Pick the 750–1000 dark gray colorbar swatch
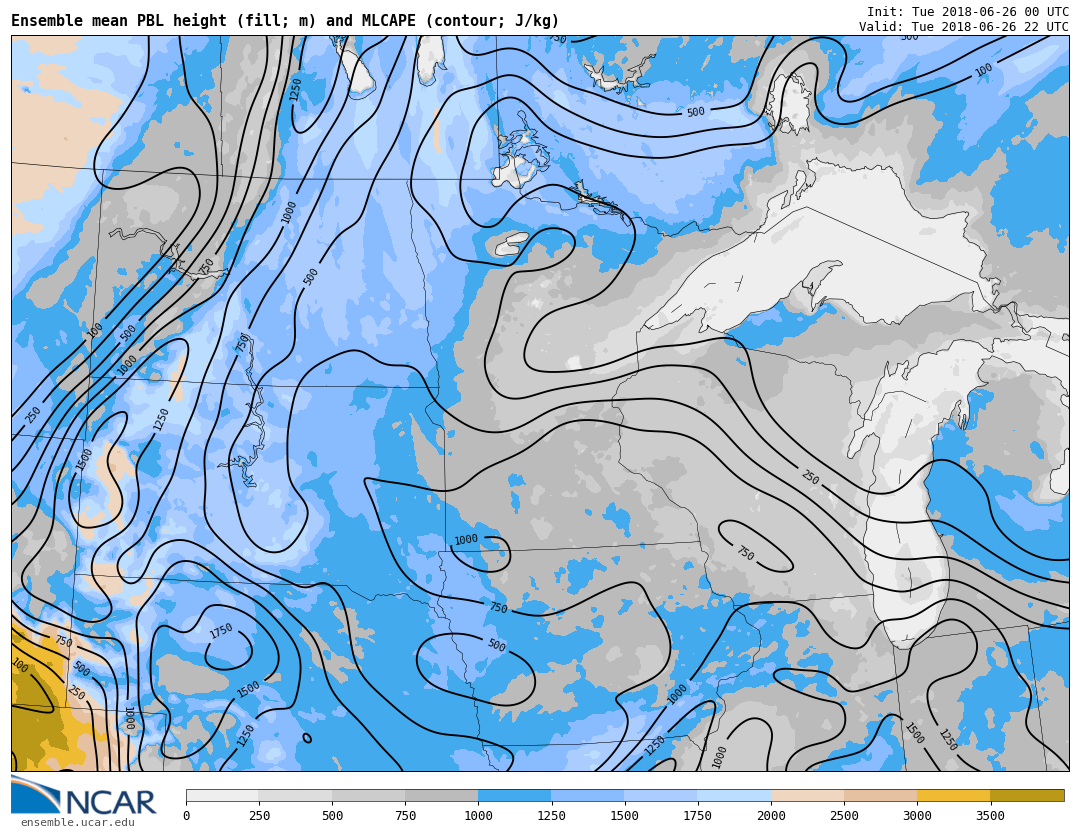This screenshot has height=834, width=1080. (442, 796)
